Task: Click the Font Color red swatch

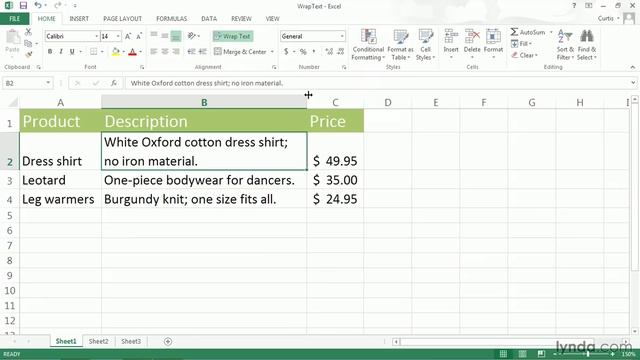Action: coord(132,52)
